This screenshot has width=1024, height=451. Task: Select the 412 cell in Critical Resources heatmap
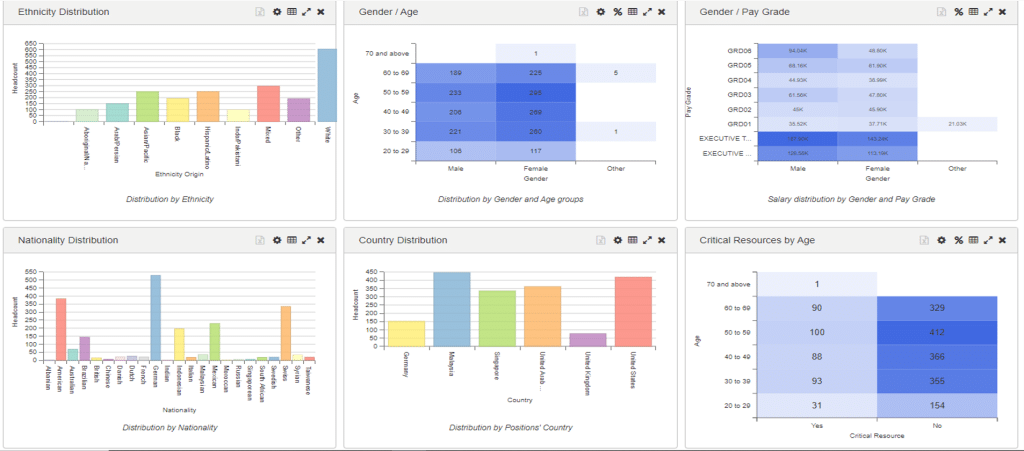pos(937,333)
